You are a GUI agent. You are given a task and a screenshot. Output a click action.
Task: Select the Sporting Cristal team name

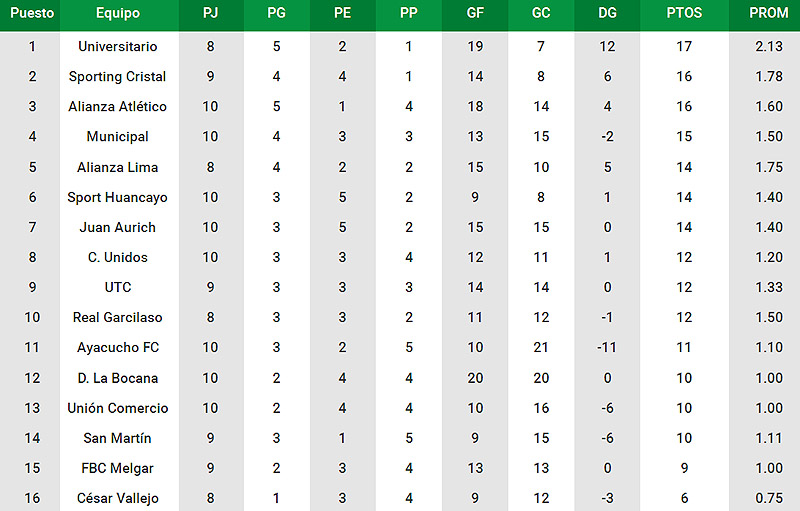click(117, 76)
